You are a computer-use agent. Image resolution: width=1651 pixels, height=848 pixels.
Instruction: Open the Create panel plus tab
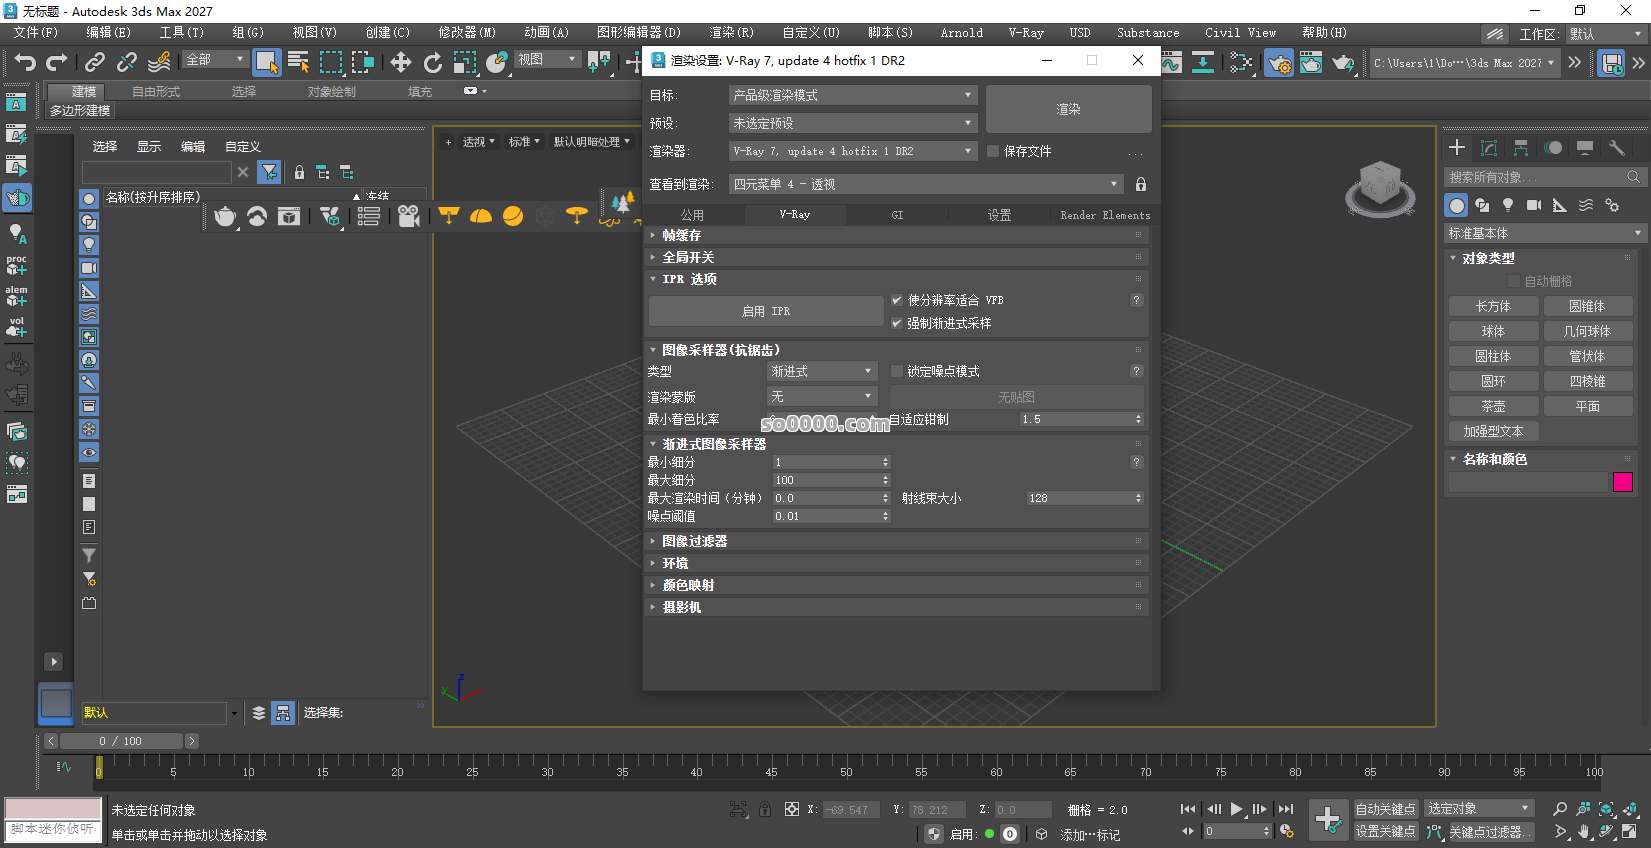[x=1457, y=148]
